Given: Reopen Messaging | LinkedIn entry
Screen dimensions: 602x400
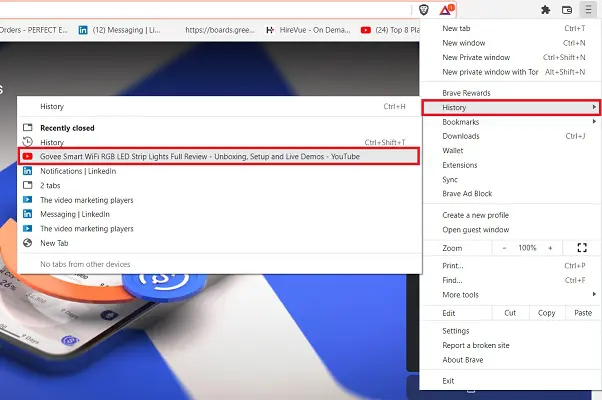Looking at the screenshot, I should 219,214.
